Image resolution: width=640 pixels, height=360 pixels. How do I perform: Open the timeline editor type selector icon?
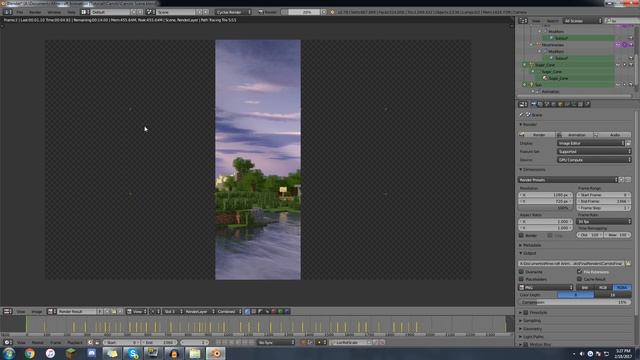tap(7, 342)
